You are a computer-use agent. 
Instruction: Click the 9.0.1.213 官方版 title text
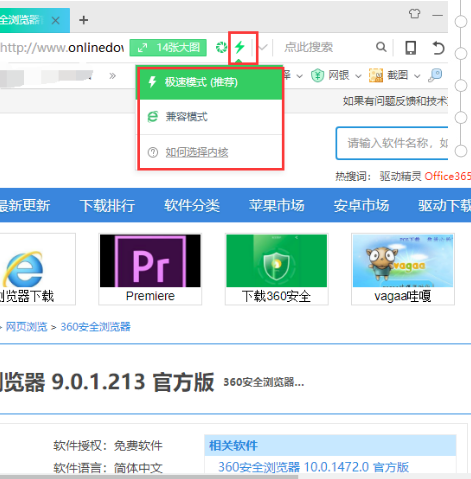(133, 382)
